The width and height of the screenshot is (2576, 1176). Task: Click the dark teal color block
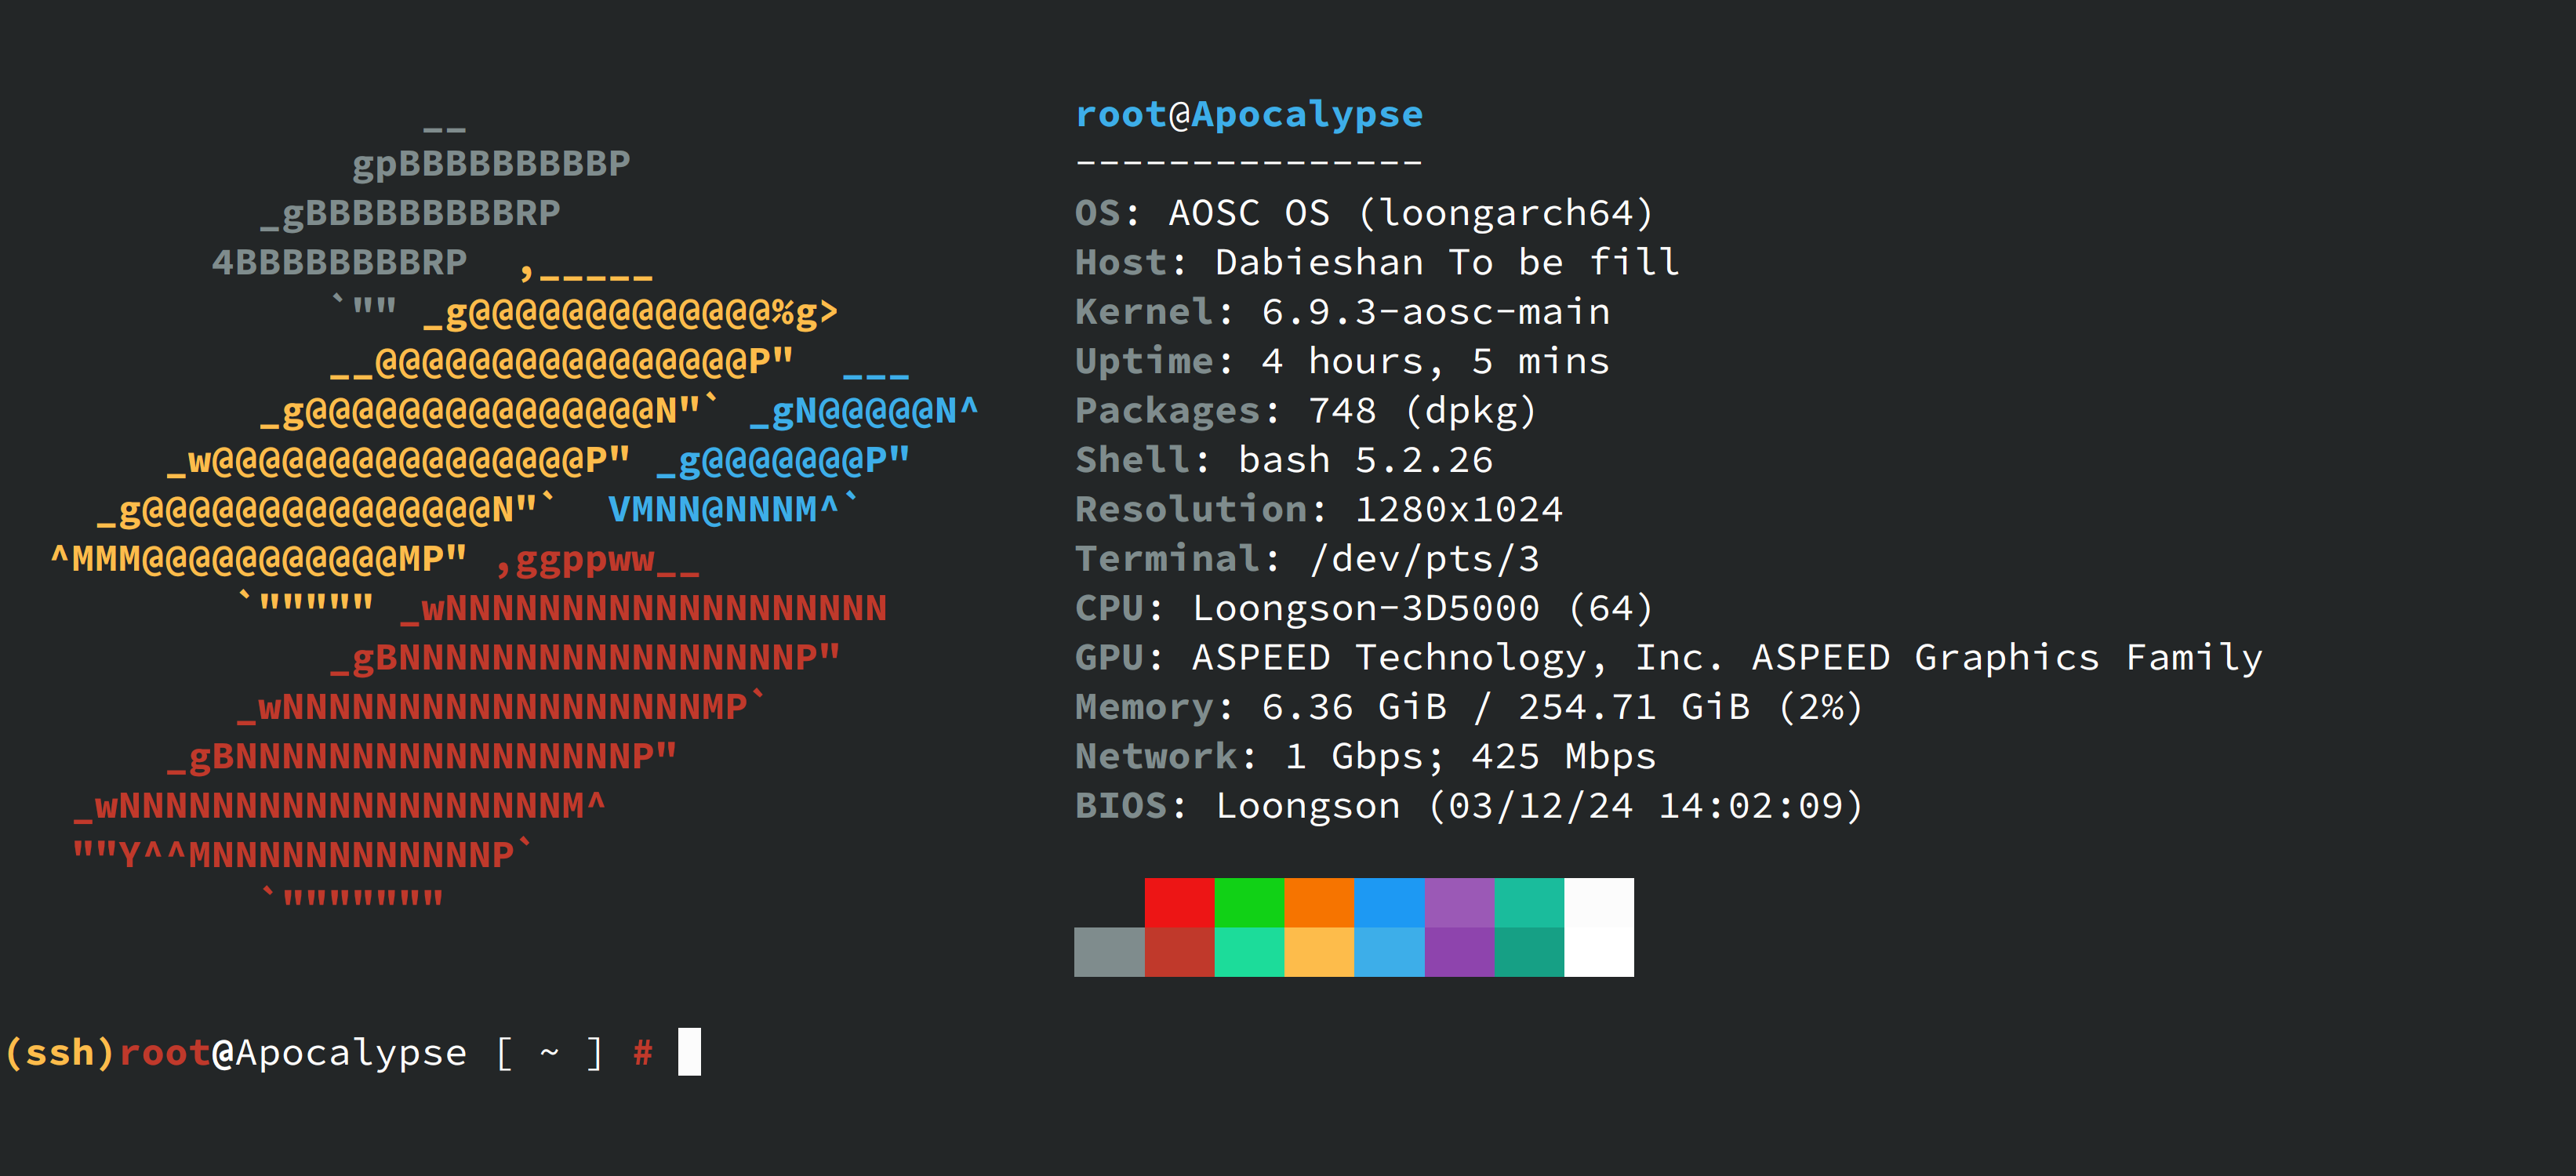1529,952
